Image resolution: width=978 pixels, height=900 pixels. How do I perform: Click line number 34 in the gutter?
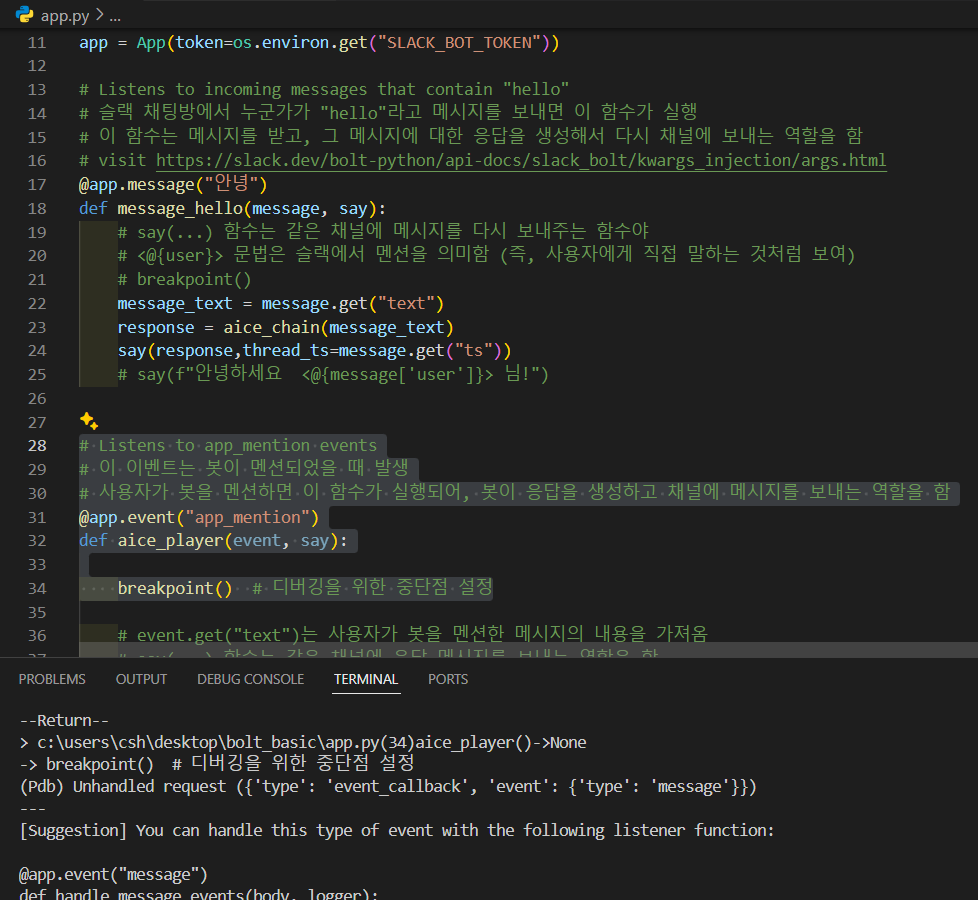(x=37, y=588)
